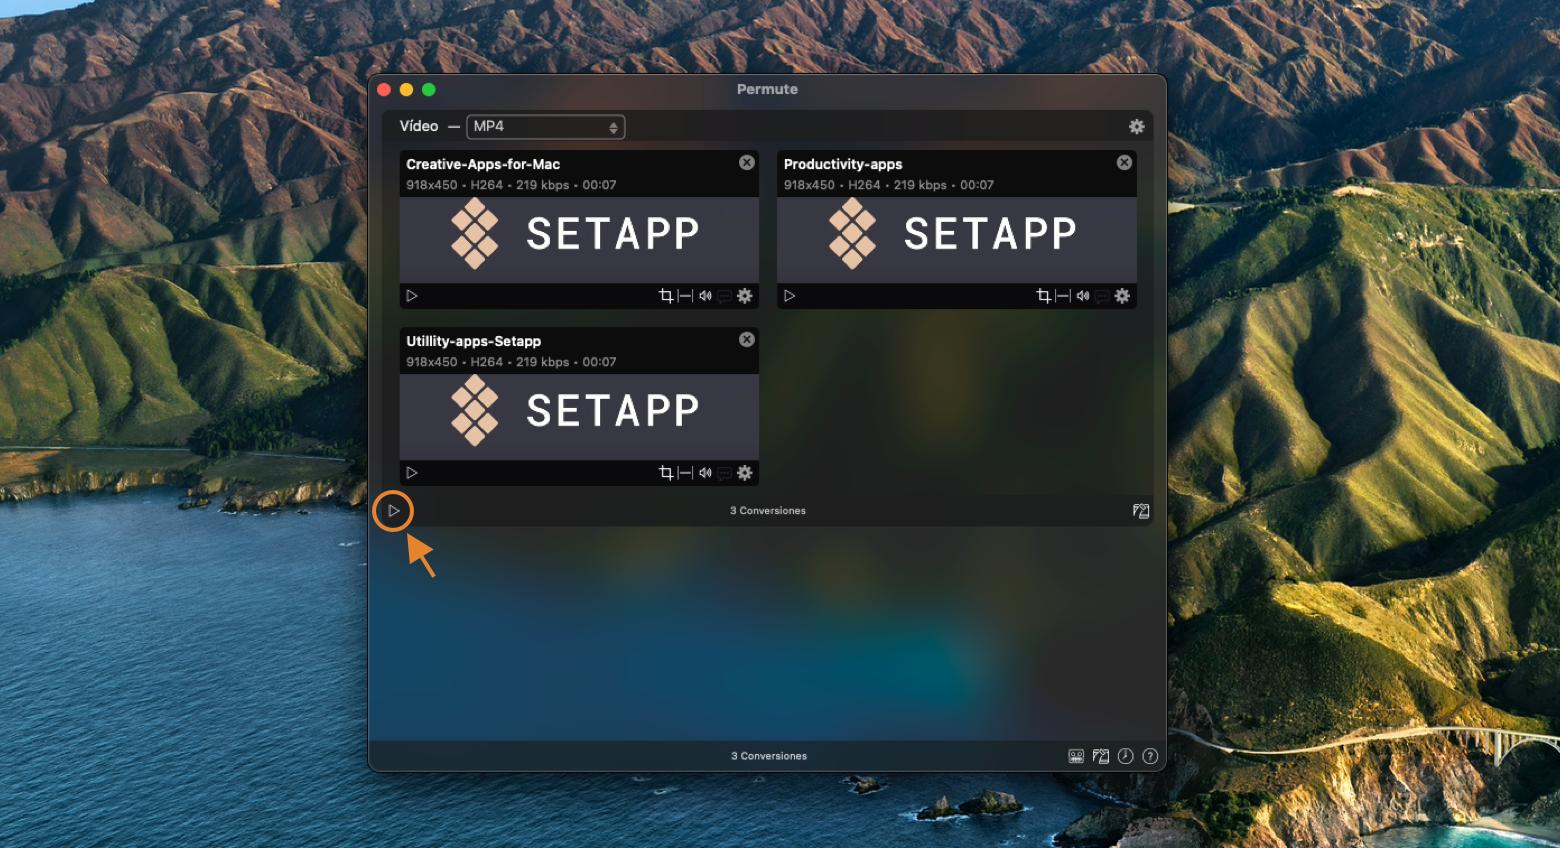Screen dimensions: 1560x848
Task: Trim the Creative-Apps-for-Mac video
Action: point(685,296)
